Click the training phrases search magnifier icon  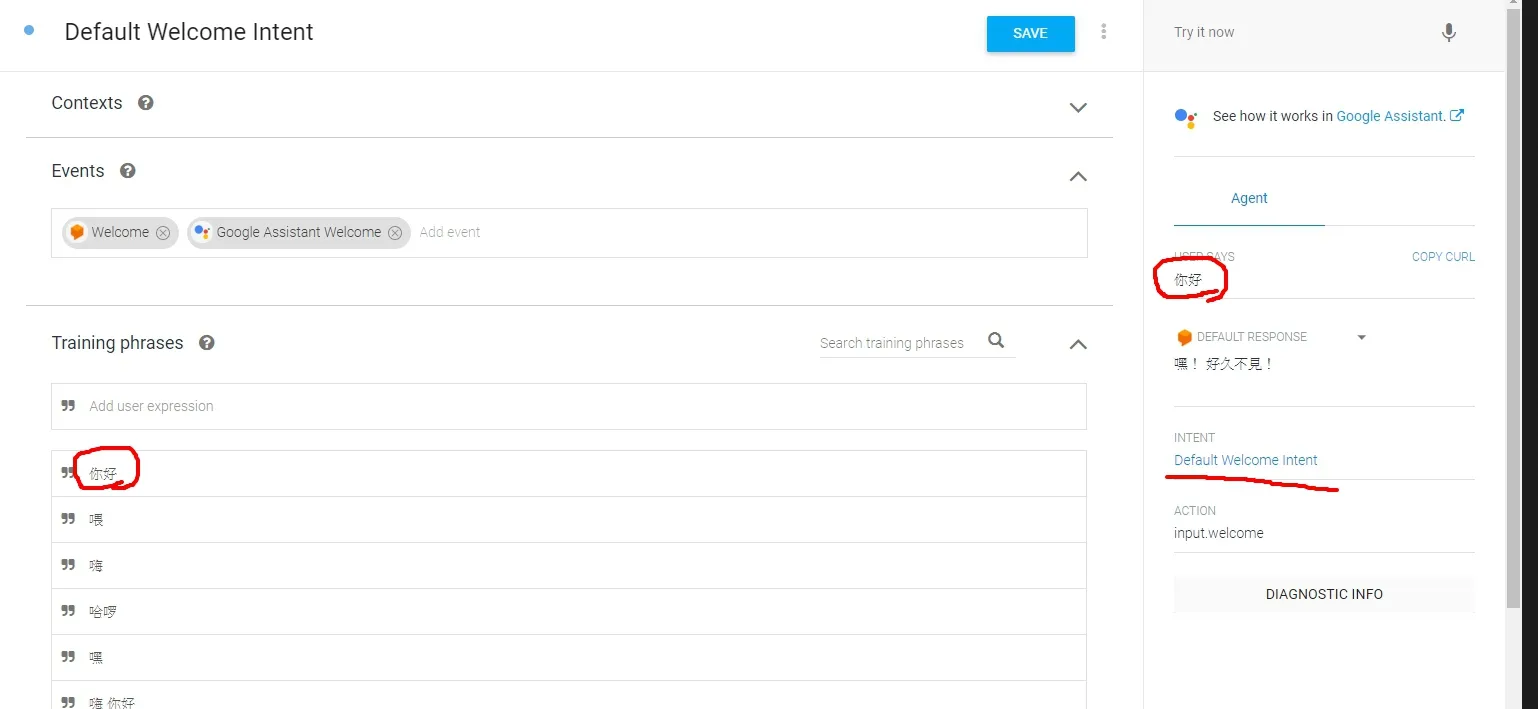(996, 340)
